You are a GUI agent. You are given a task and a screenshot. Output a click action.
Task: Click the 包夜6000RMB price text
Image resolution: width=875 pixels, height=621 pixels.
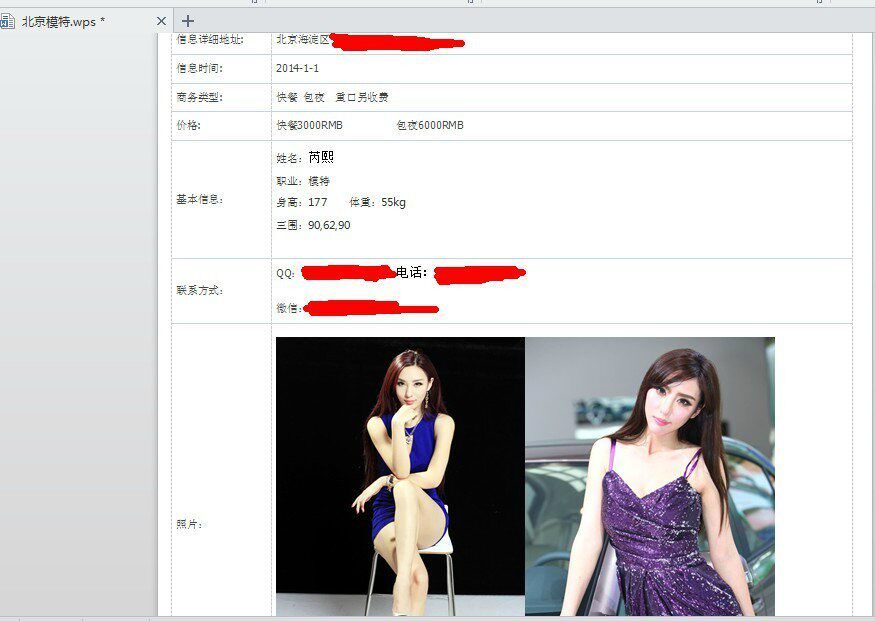(x=432, y=125)
